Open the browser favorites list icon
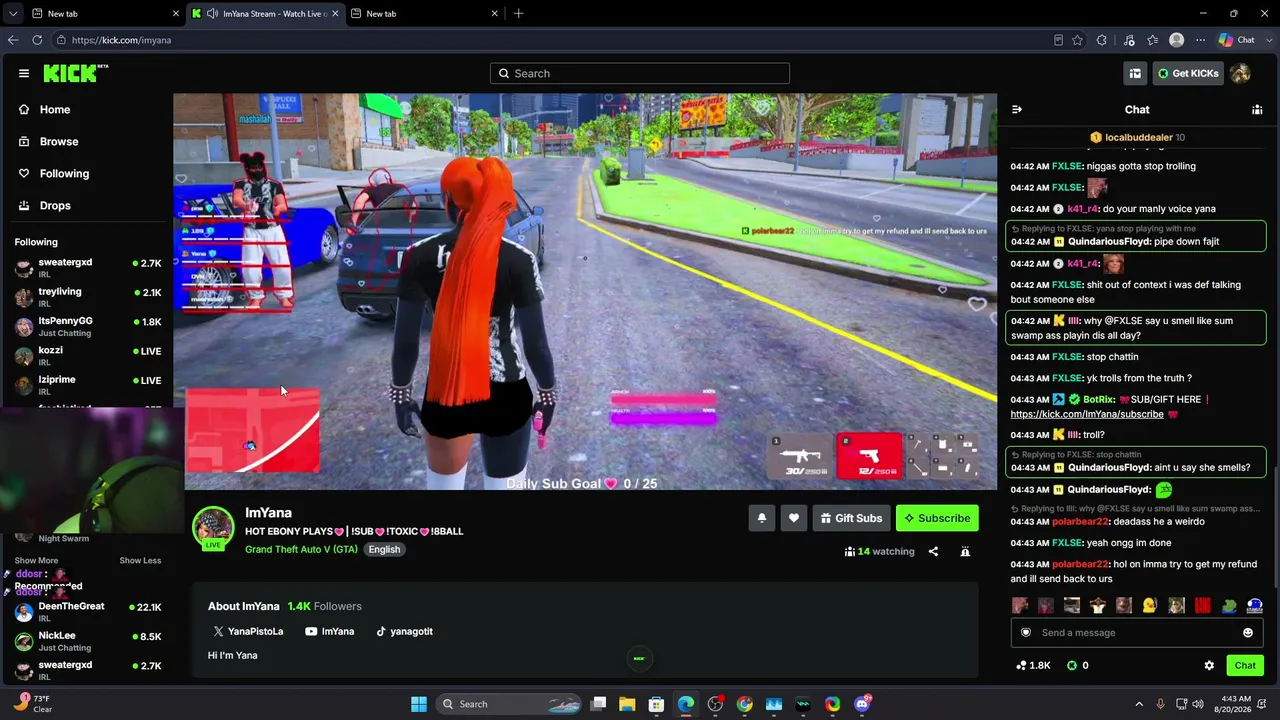Viewport: 1280px width, 720px height. (x=1152, y=40)
